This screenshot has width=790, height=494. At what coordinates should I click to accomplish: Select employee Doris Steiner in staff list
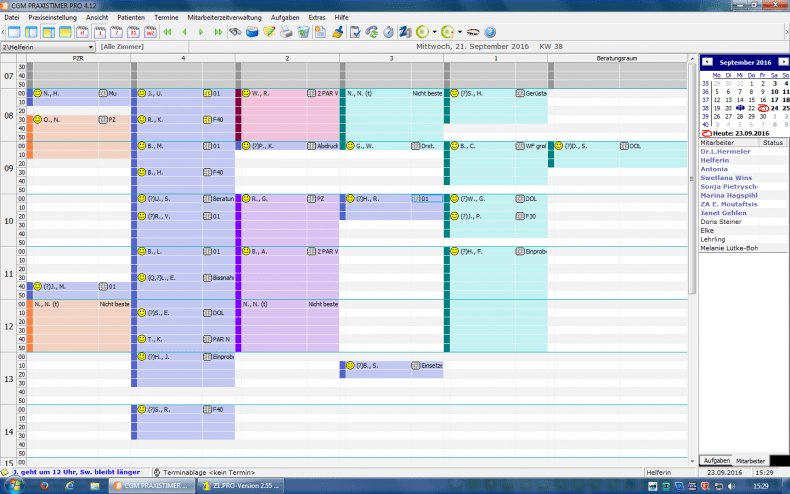721,222
